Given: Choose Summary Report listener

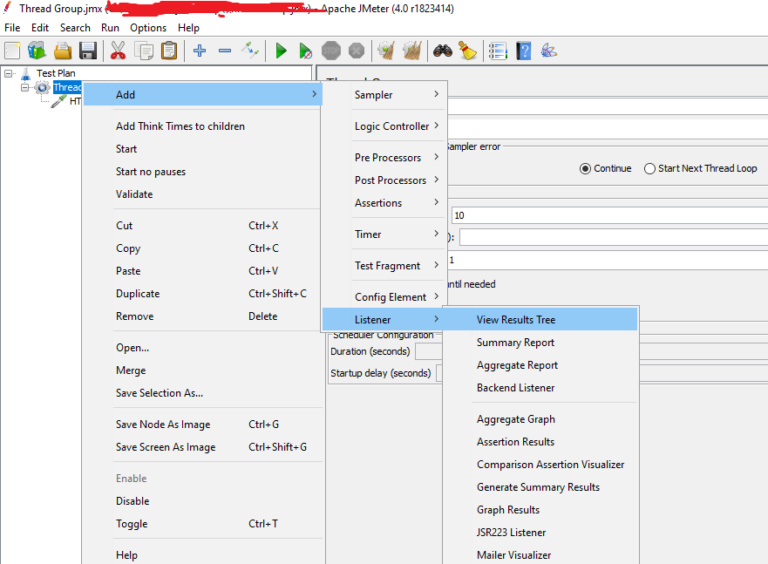Looking at the screenshot, I should point(541,342).
